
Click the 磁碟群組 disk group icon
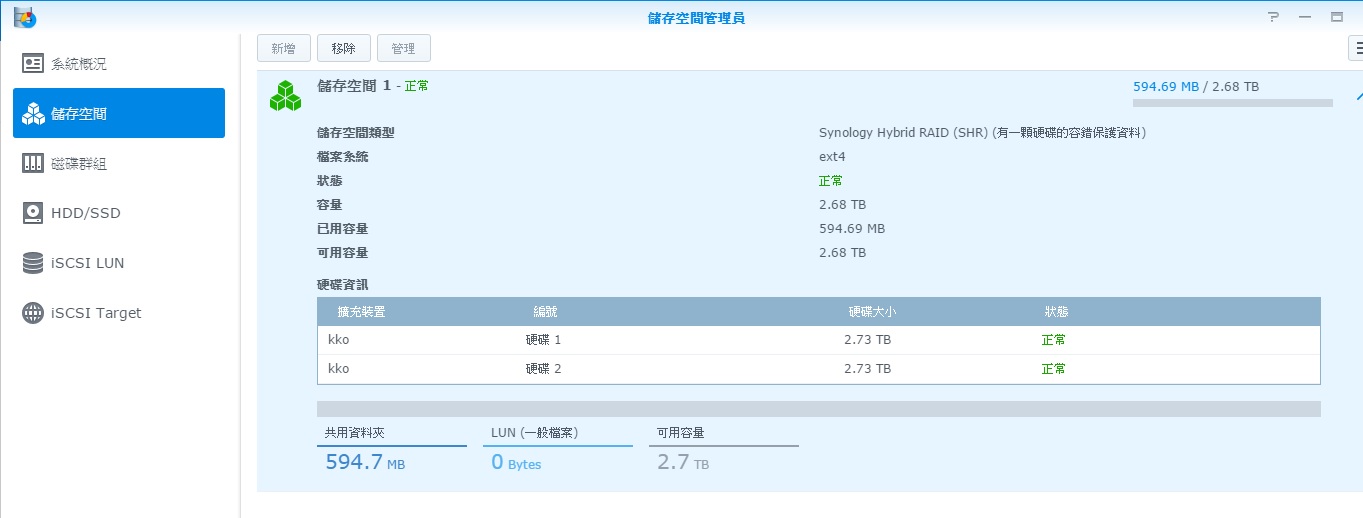(33, 163)
